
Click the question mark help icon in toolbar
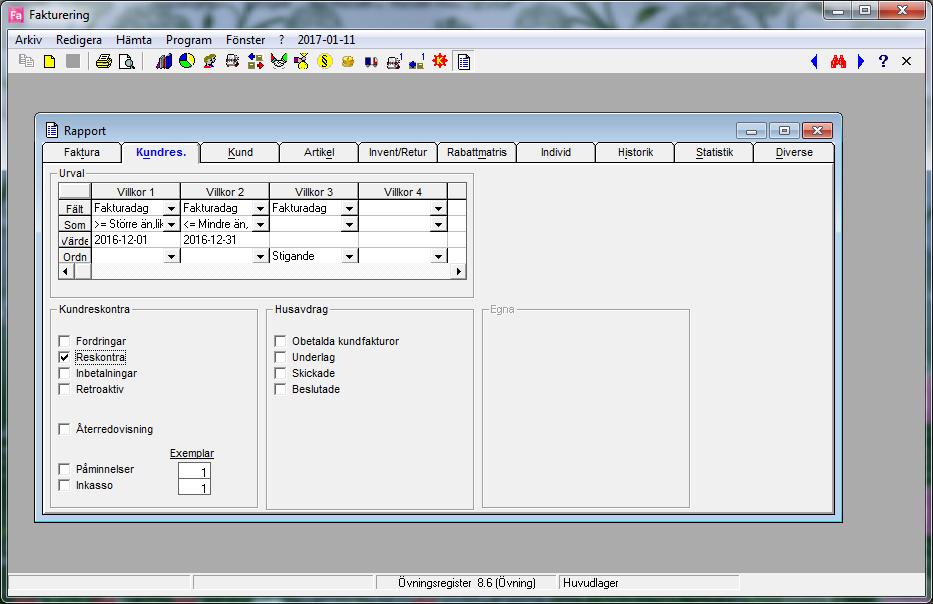point(883,61)
